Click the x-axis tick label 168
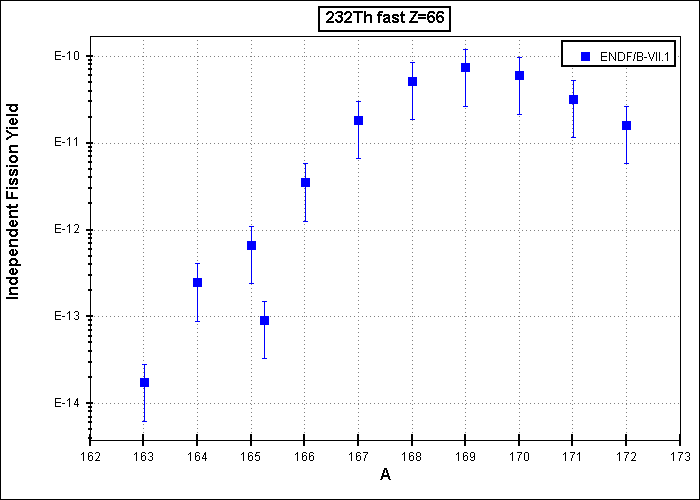This screenshot has width=700, height=500. (x=412, y=457)
